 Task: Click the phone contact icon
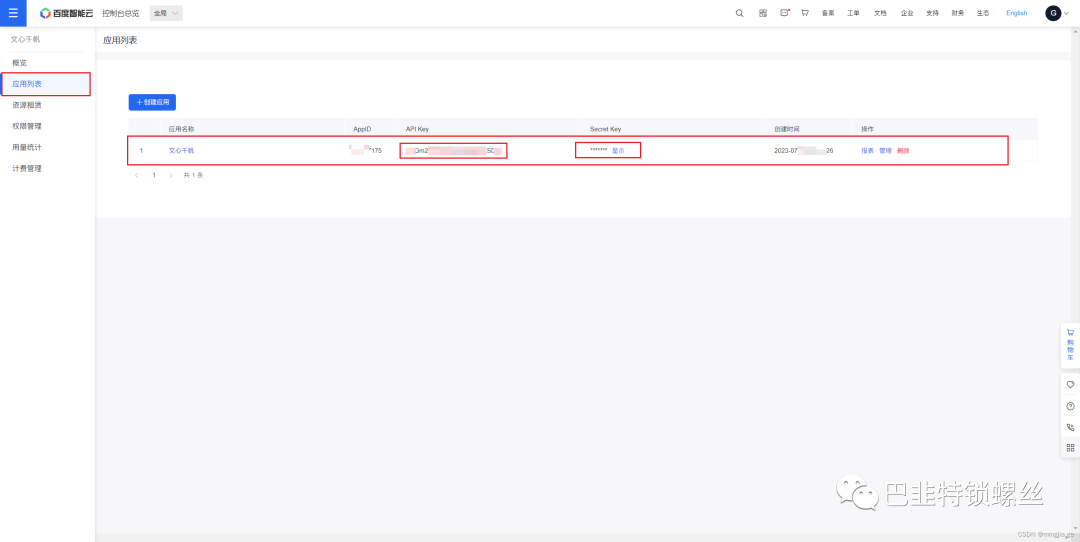[1070, 427]
